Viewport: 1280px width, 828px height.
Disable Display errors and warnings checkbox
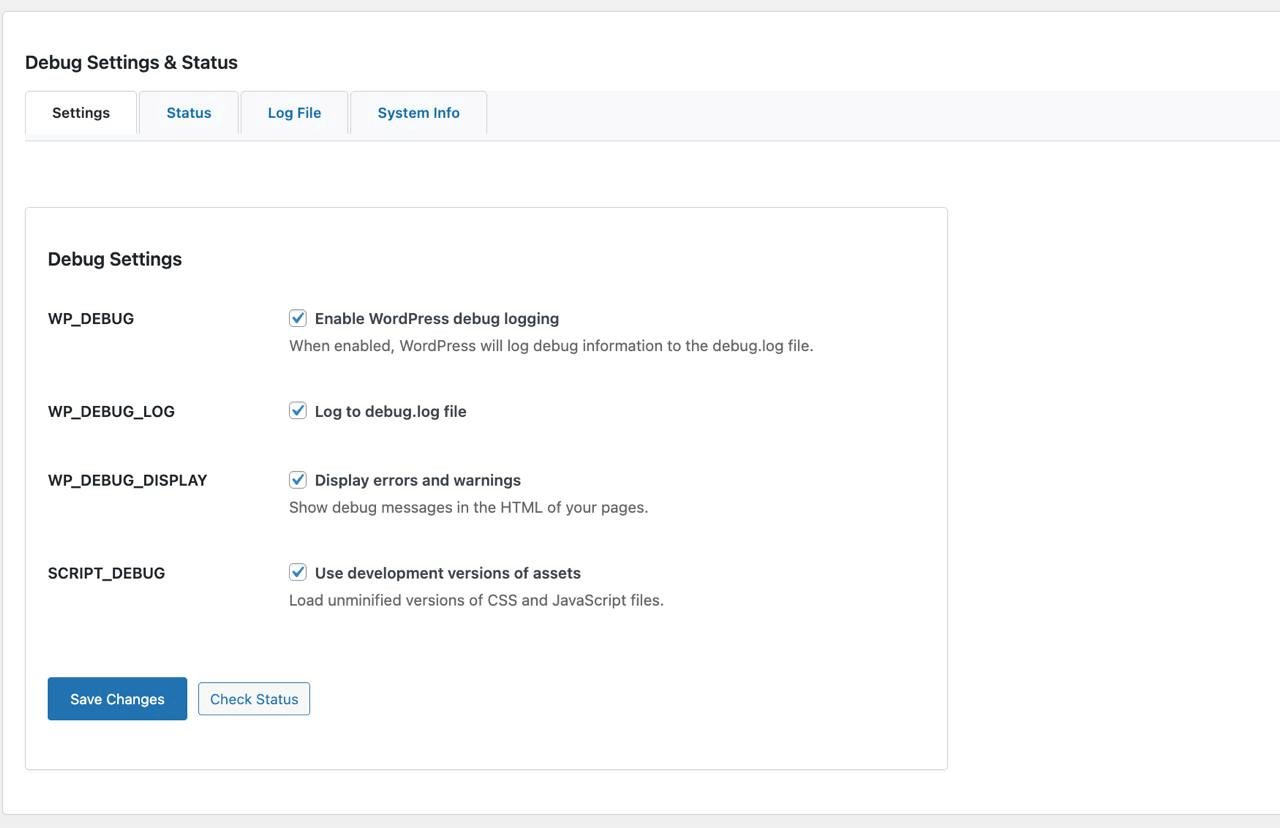pyautogui.click(x=298, y=479)
